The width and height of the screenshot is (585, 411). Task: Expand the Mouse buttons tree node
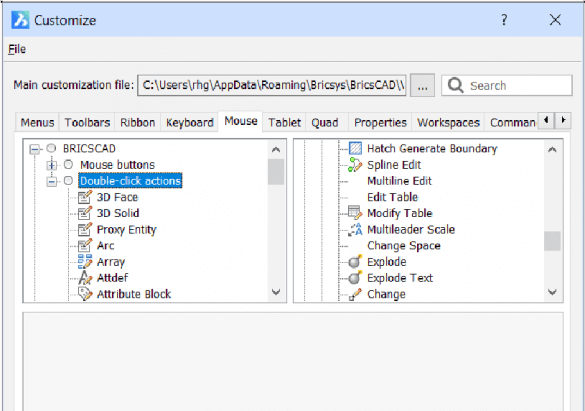pos(52,165)
